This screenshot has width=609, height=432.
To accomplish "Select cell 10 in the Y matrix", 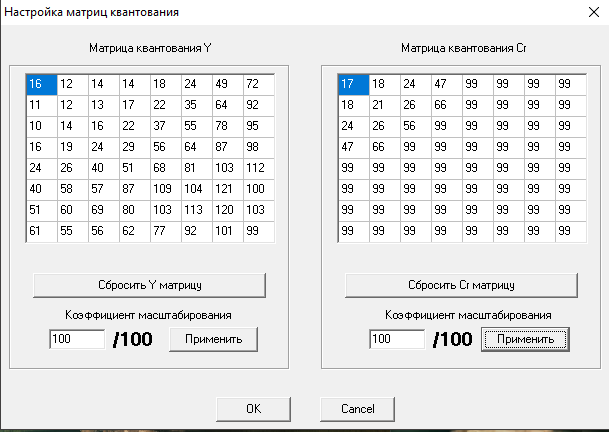I will point(42,127).
